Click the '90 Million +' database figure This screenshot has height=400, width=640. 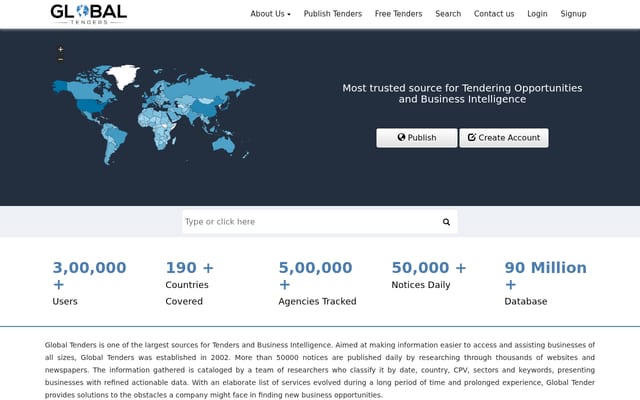click(545, 276)
